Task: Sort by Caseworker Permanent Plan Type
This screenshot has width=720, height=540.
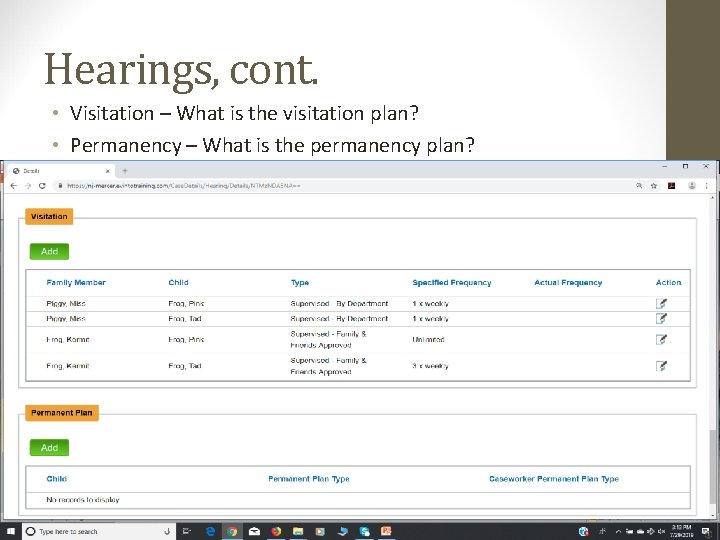Action: coord(554,478)
